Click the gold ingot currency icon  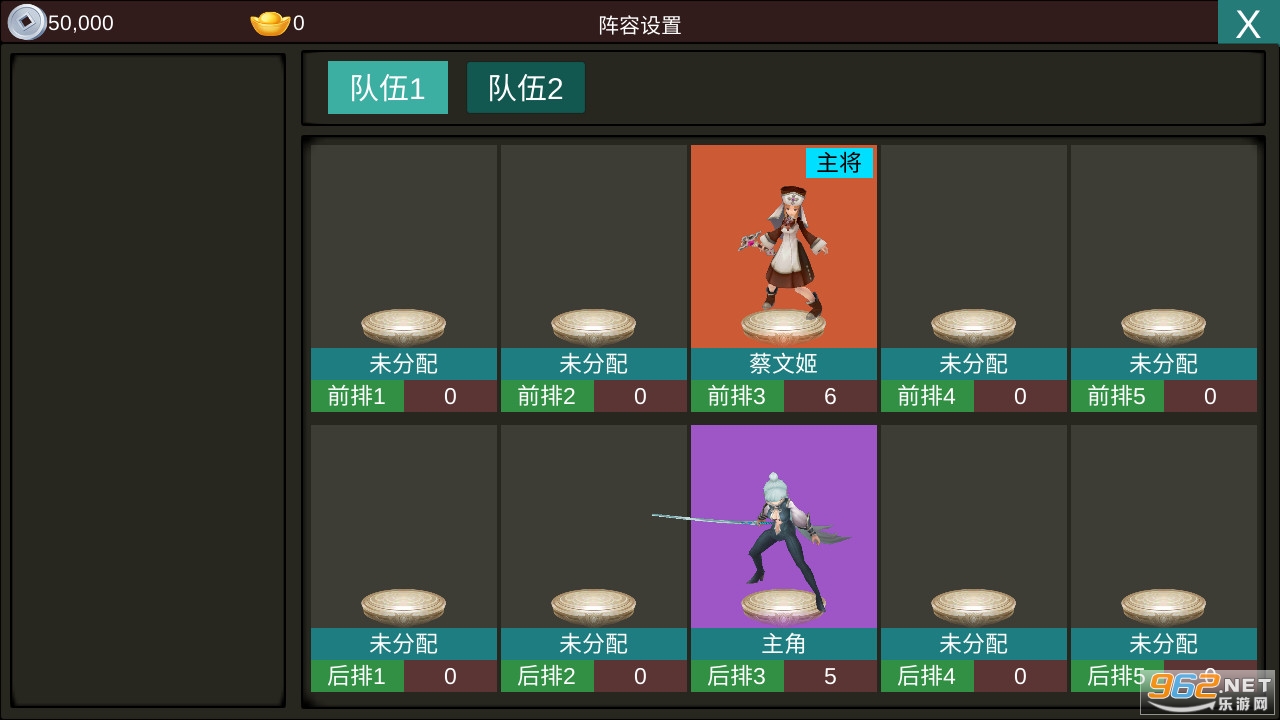[x=270, y=23]
